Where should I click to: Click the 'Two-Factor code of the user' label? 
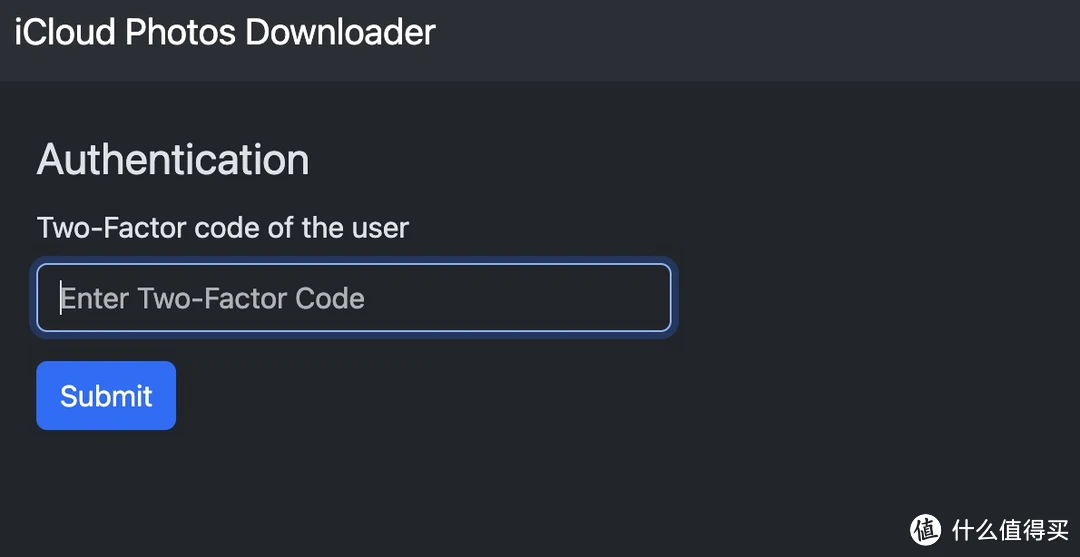[222, 227]
